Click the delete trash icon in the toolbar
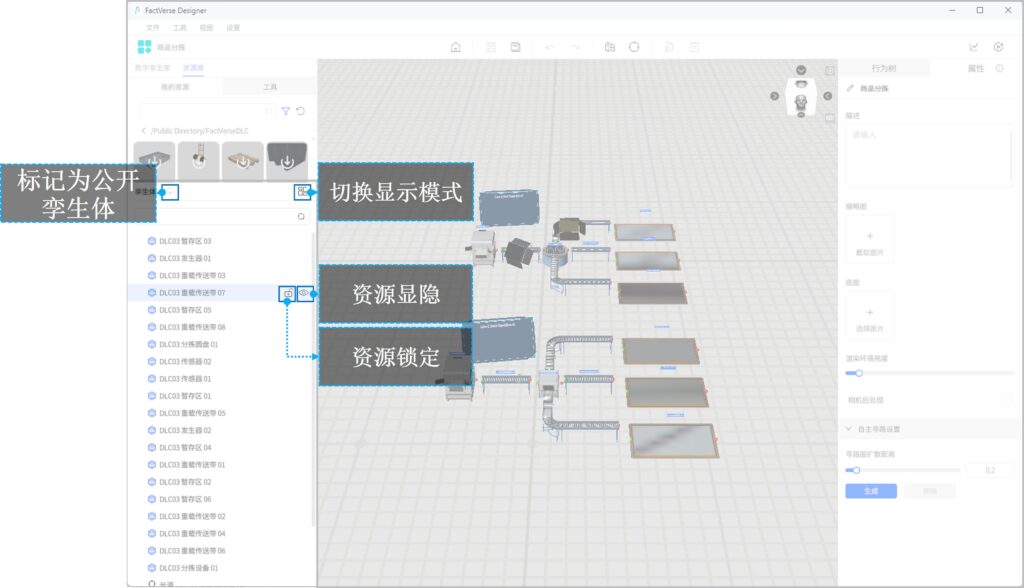Image resolution: width=1024 pixels, height=588 pixels. (694, 47)
